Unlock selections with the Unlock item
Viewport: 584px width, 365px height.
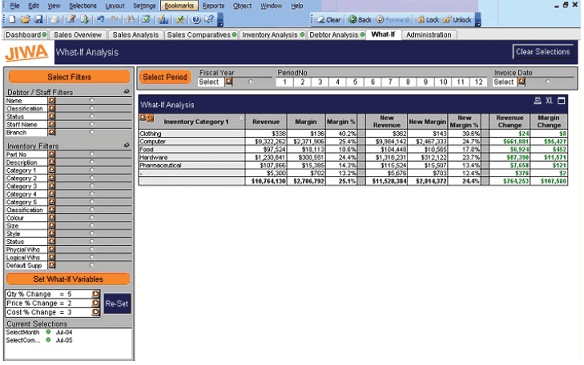(457, 20)
